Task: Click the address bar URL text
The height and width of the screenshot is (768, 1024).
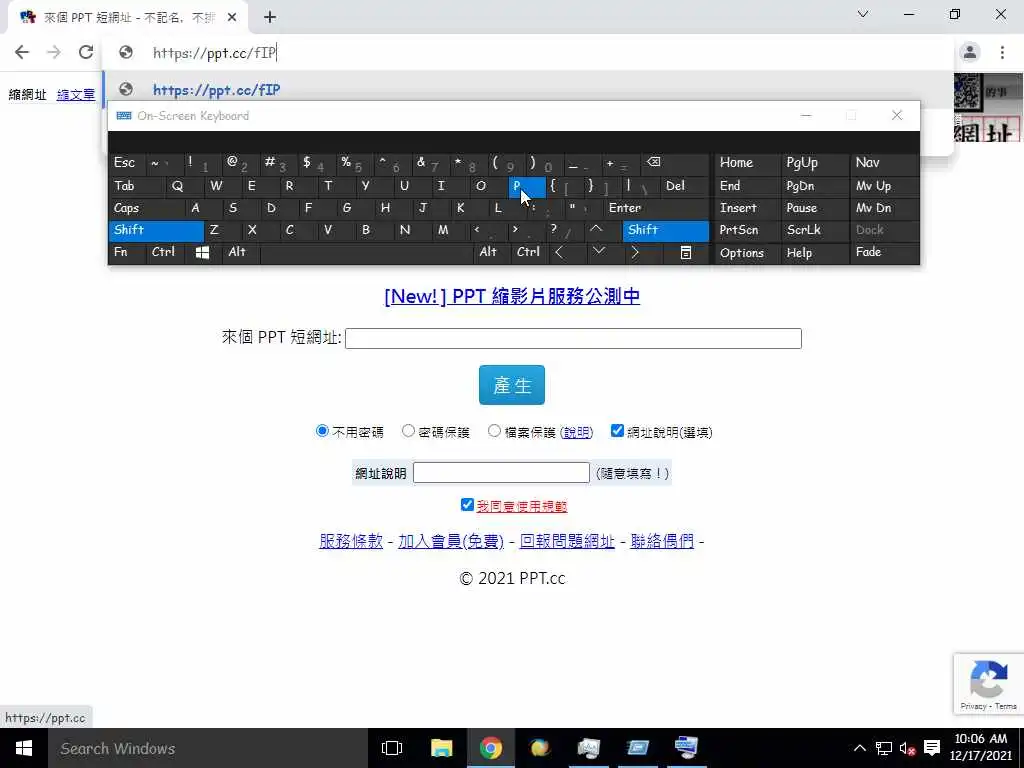Action: coord(215,53)
